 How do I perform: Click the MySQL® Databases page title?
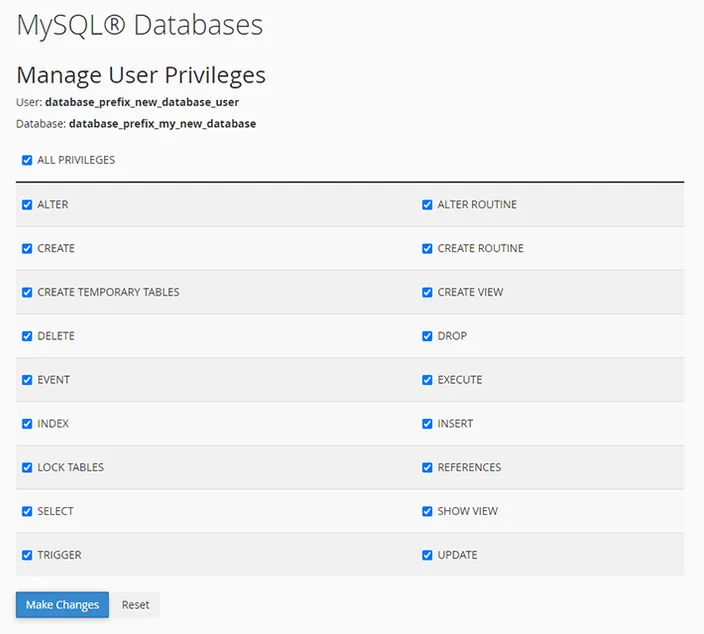(140, 25)
